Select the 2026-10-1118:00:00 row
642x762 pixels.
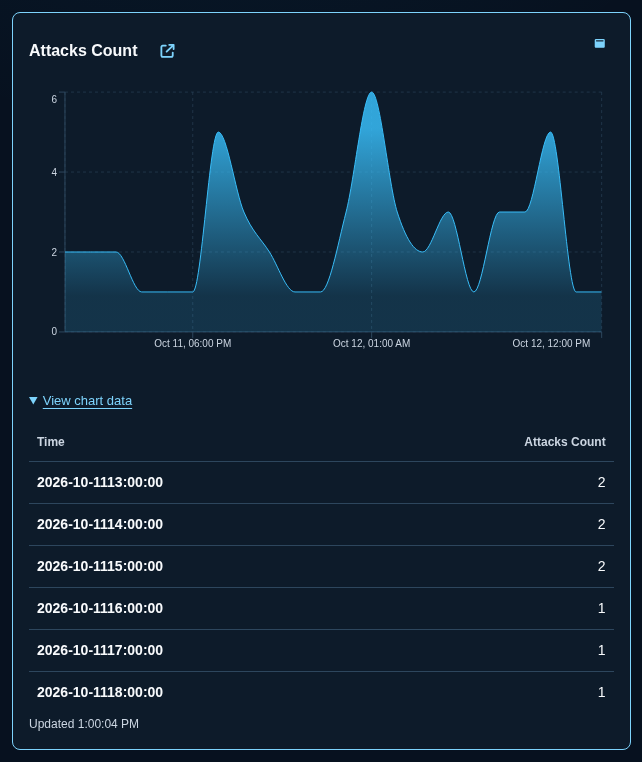click(x=321, y=692)
